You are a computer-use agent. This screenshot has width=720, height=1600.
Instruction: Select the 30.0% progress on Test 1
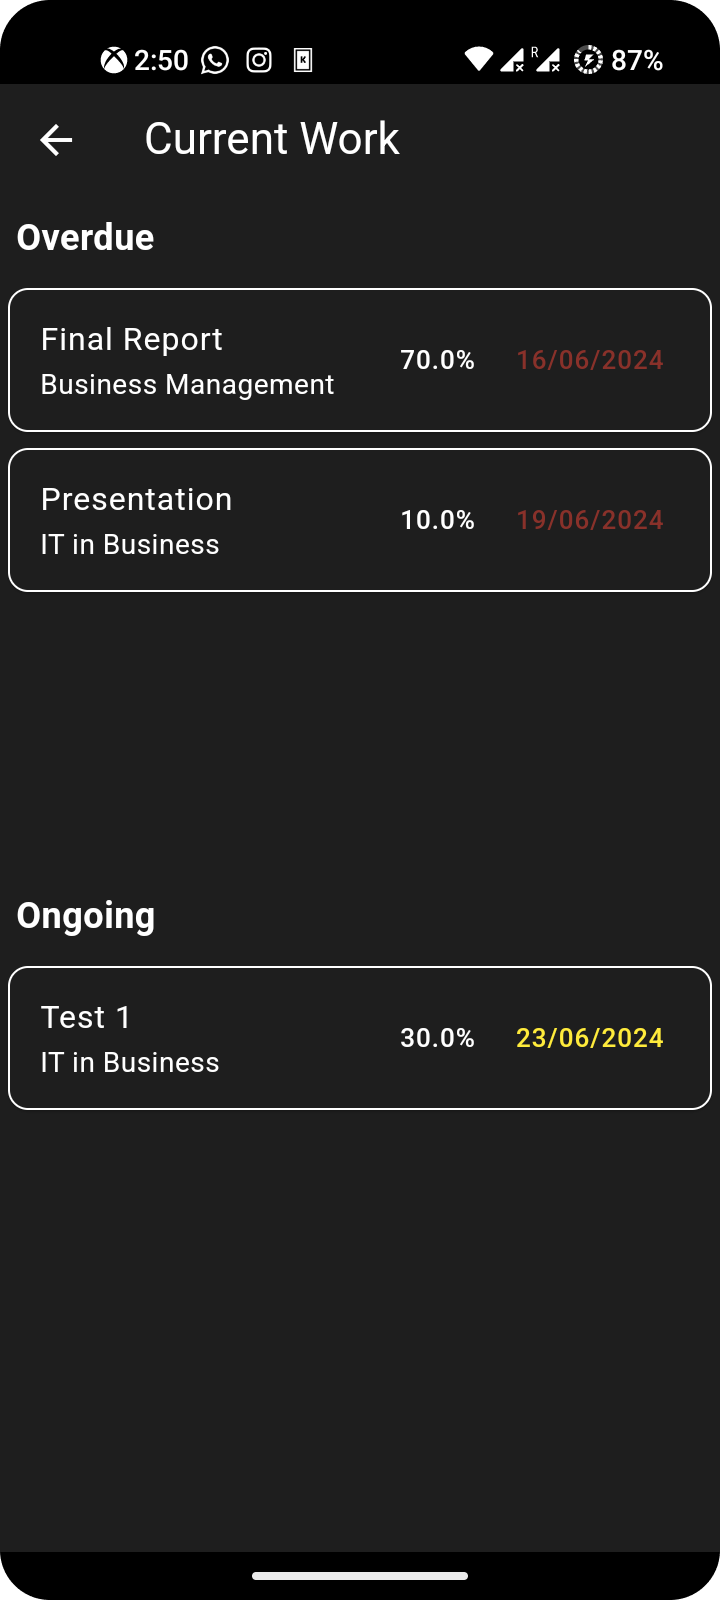[437, 1038]
